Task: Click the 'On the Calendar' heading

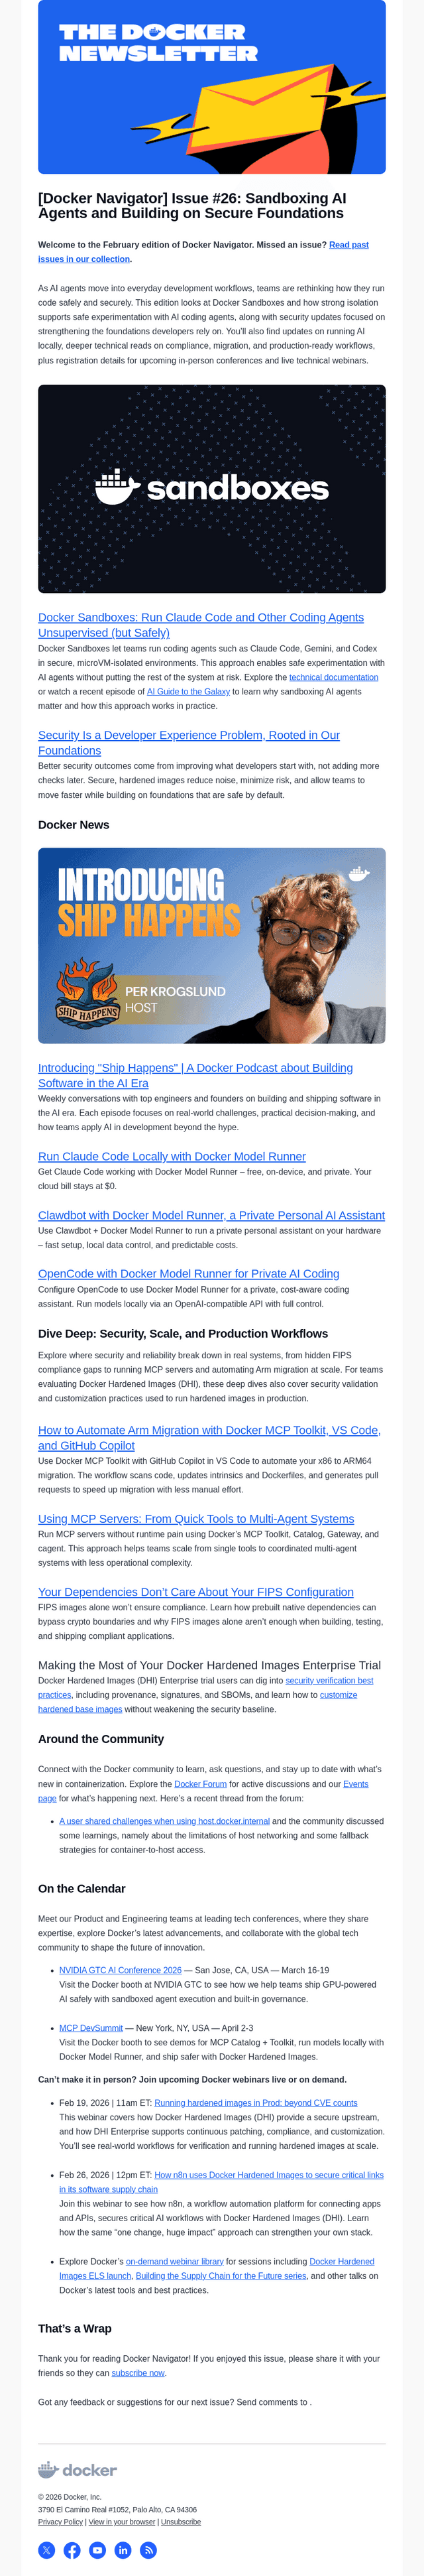Action: [82, 1889]
